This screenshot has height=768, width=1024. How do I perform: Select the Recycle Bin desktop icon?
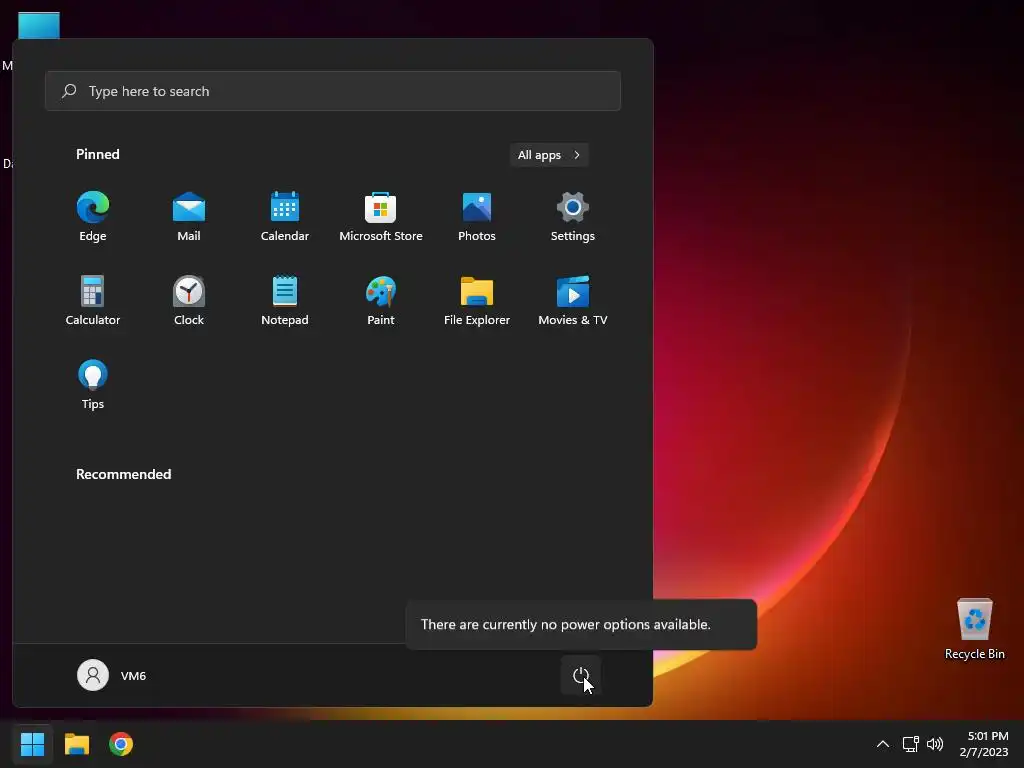(x=974, y=630)
